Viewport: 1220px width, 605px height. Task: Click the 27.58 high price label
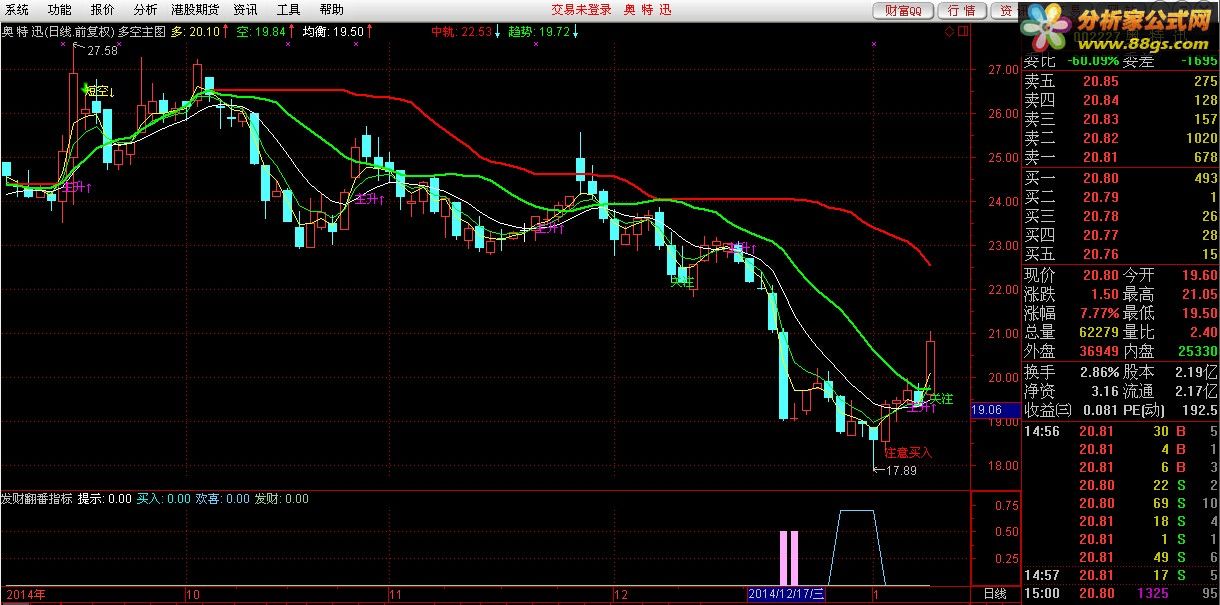coord(103,51)
